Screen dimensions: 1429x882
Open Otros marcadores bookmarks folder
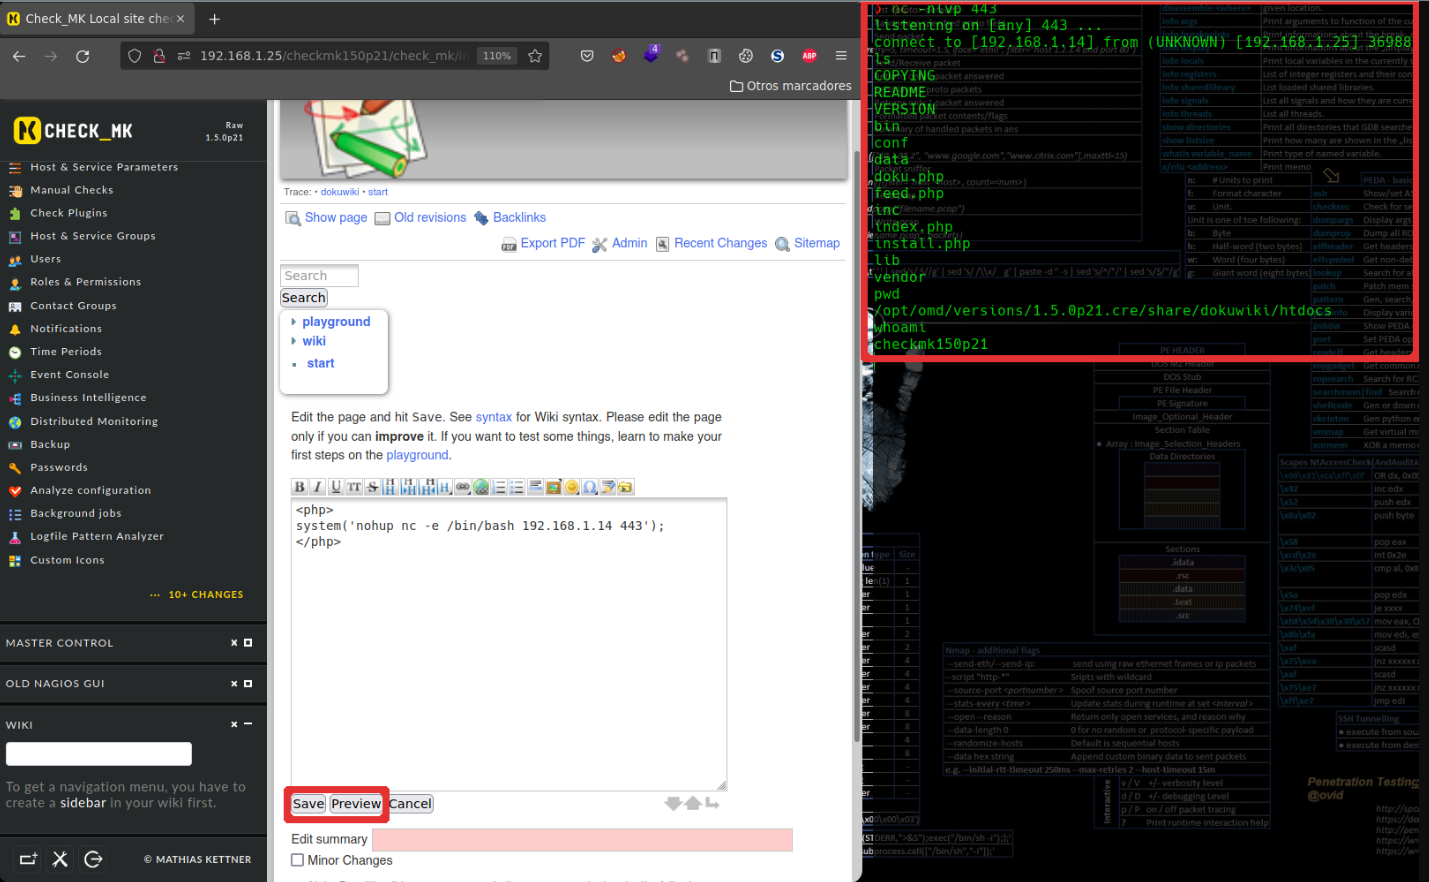(x=791, y=86)
